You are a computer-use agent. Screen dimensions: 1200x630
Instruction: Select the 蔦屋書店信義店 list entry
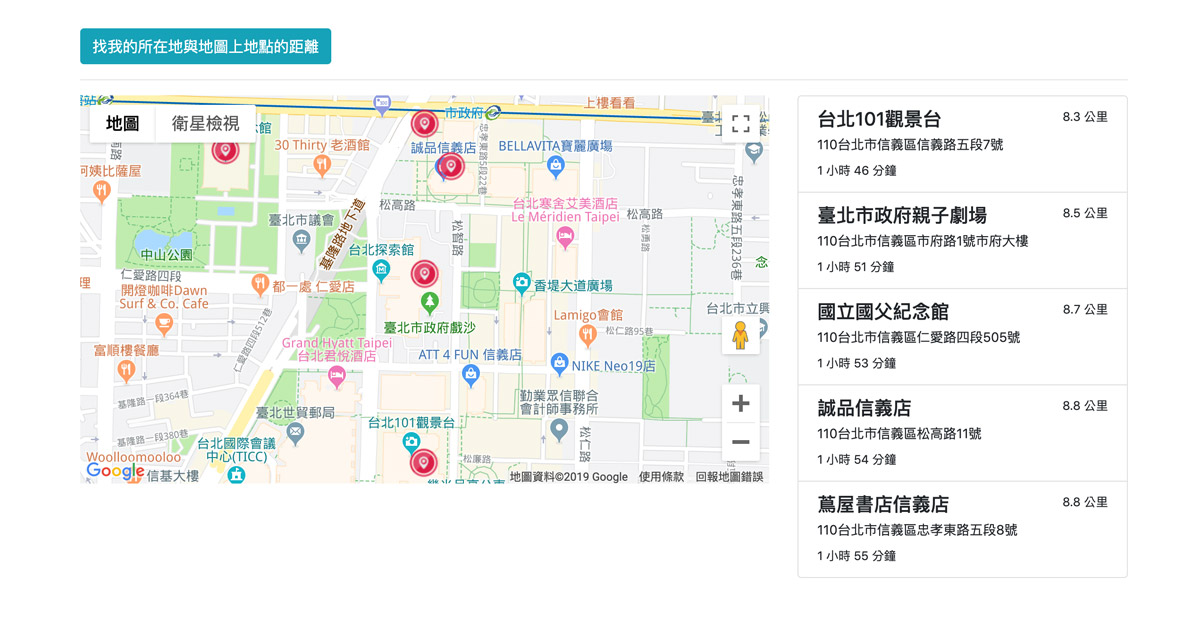[962, 529]
